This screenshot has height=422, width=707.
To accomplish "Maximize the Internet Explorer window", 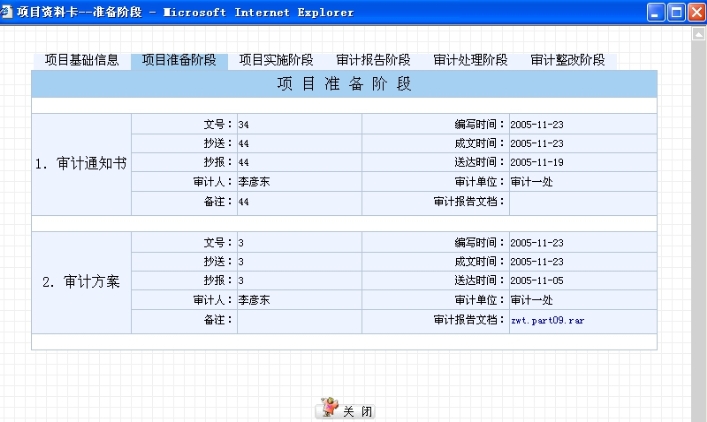I will pos(676,12).
